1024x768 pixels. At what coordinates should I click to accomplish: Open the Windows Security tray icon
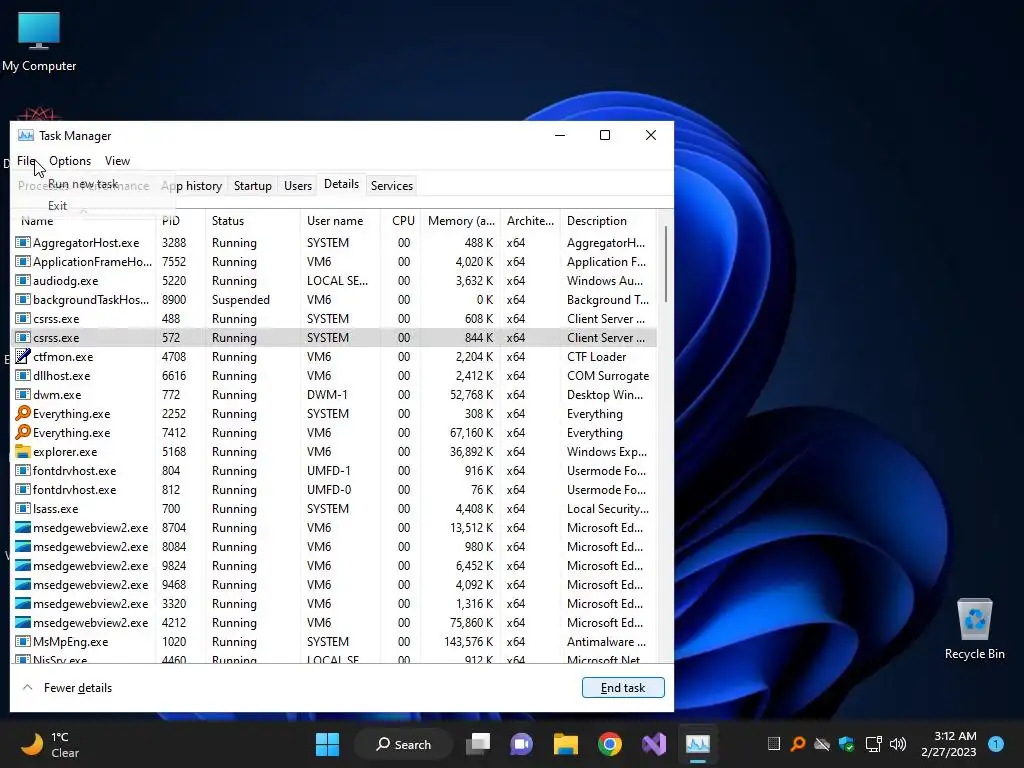pos(846,744)
